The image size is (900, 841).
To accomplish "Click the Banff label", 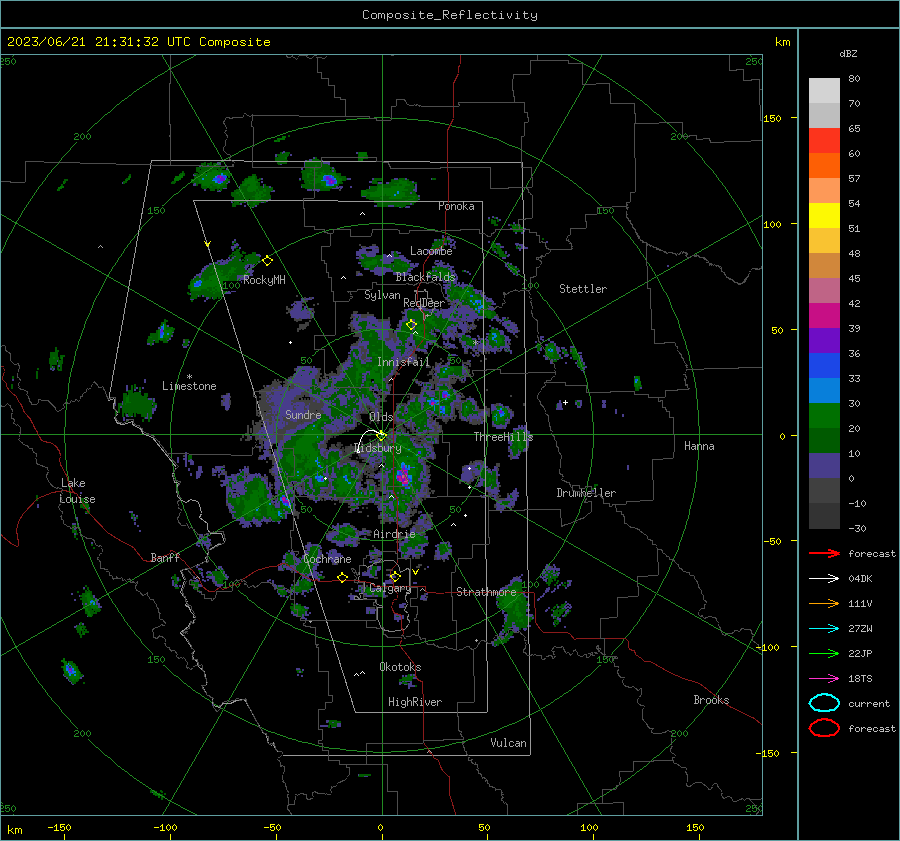I will click(x=165, y=557).
